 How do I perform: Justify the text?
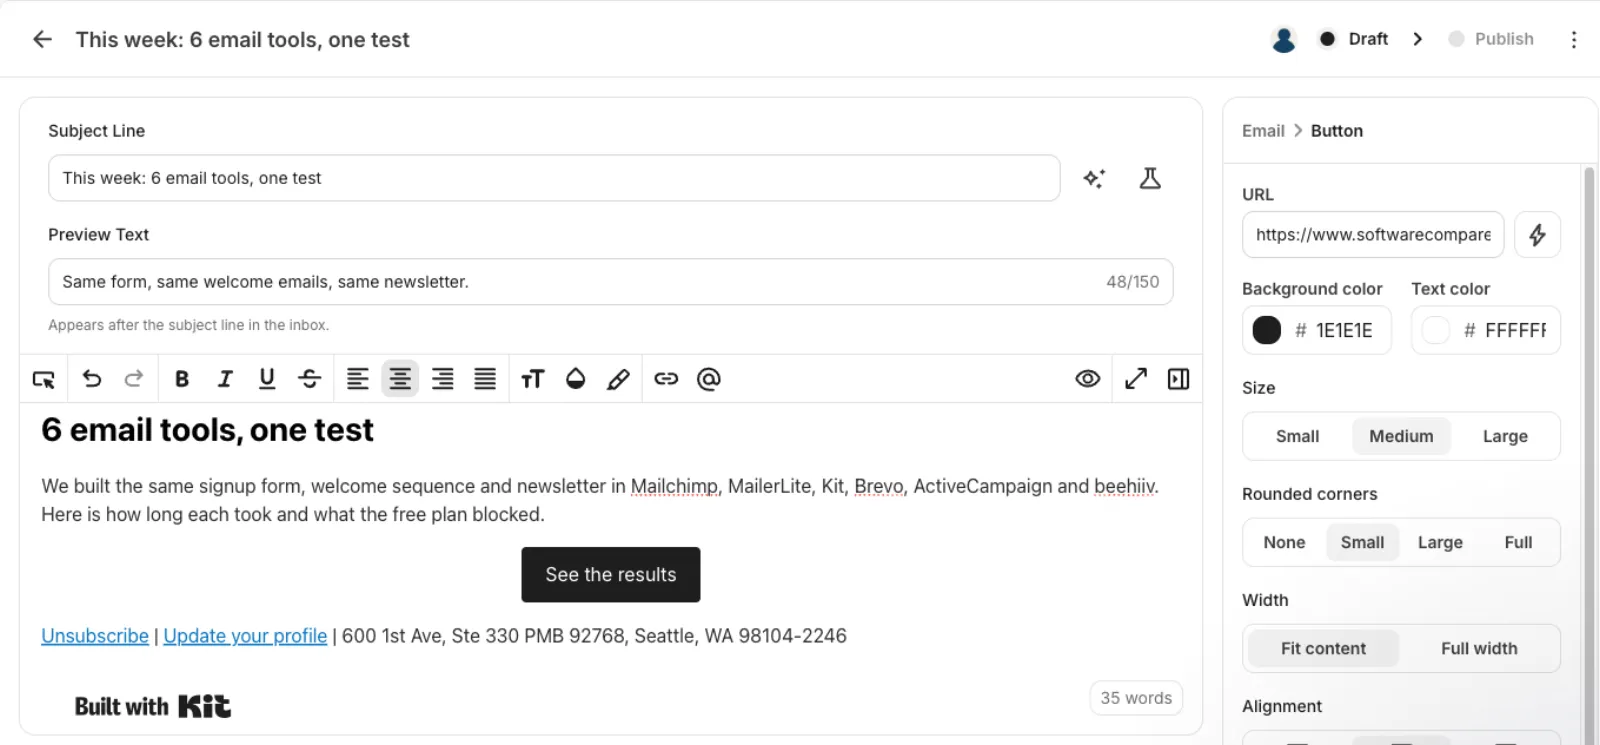(485, 379)
